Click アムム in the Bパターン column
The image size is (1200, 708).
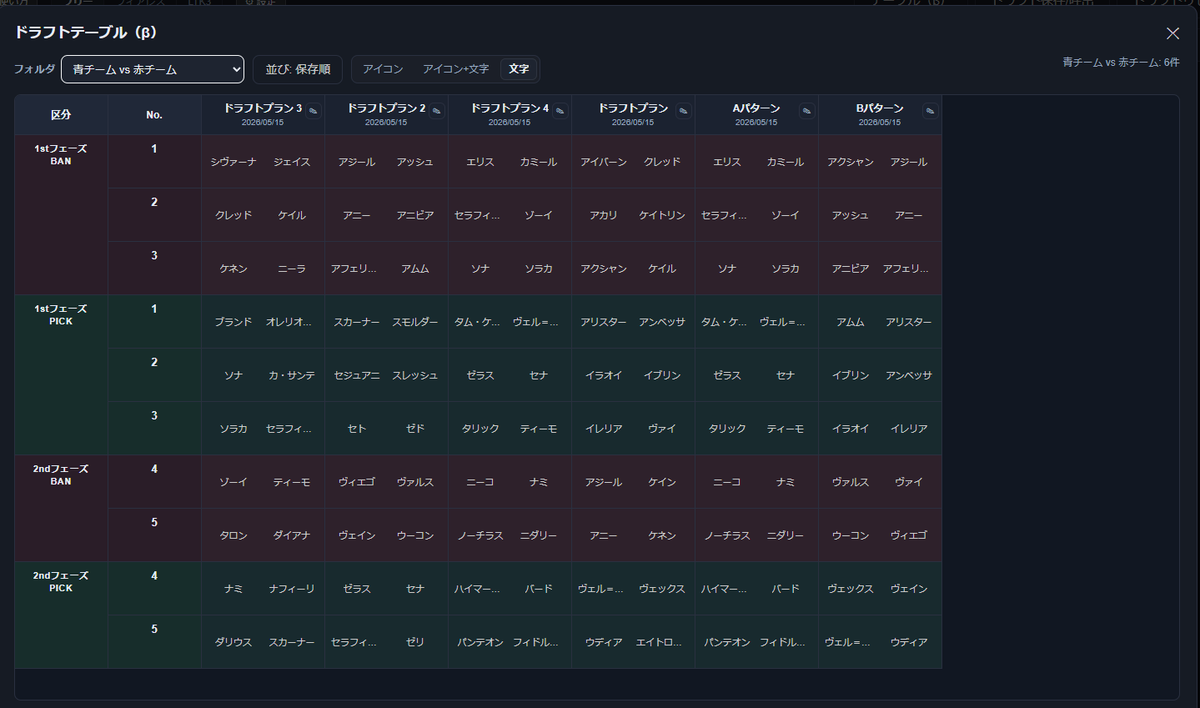pos(851,322)
